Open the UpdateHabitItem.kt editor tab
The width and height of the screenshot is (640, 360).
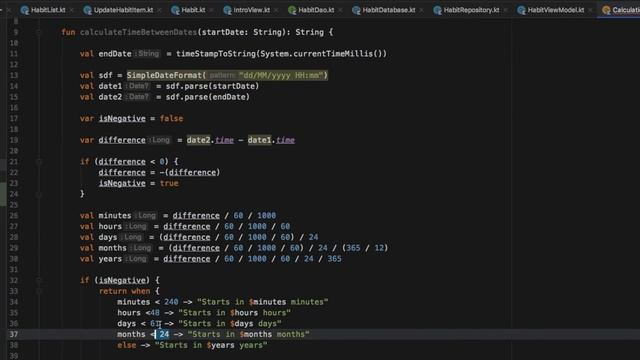(x=123, y=10)
